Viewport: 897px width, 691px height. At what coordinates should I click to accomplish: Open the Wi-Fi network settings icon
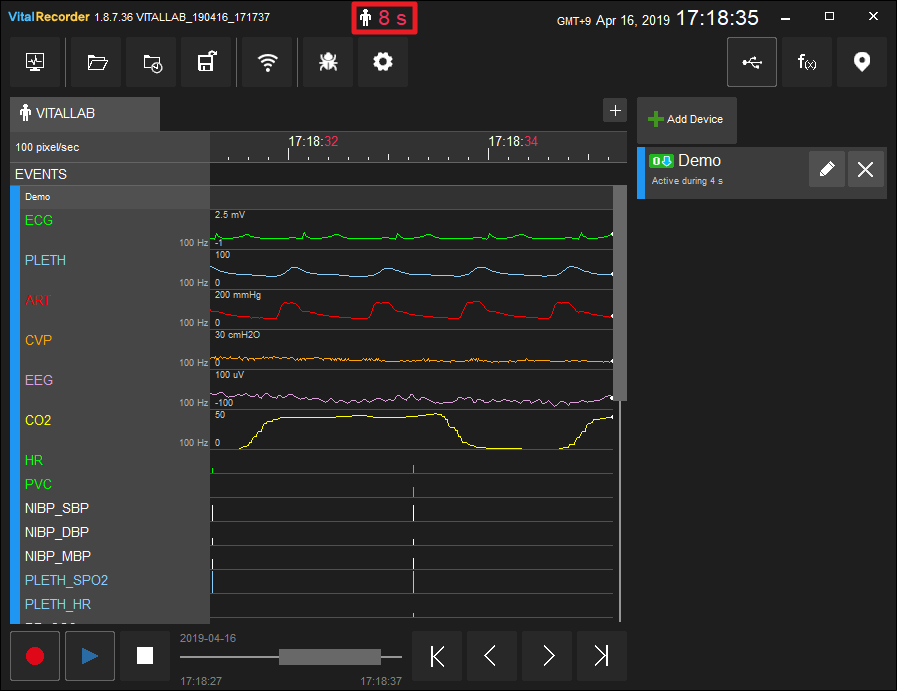pyautogui.click(x=267, y=62)
